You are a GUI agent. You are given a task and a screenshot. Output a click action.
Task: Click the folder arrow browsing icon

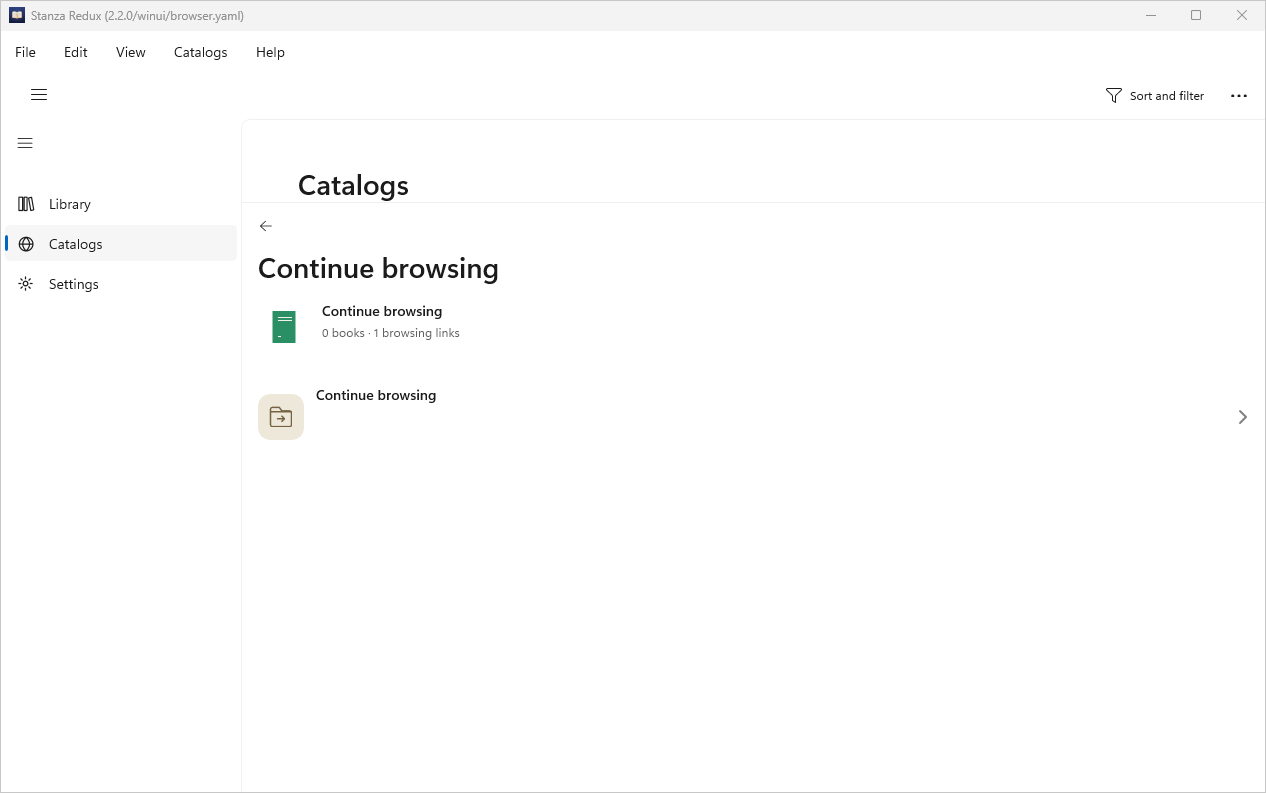coord(281,417)
